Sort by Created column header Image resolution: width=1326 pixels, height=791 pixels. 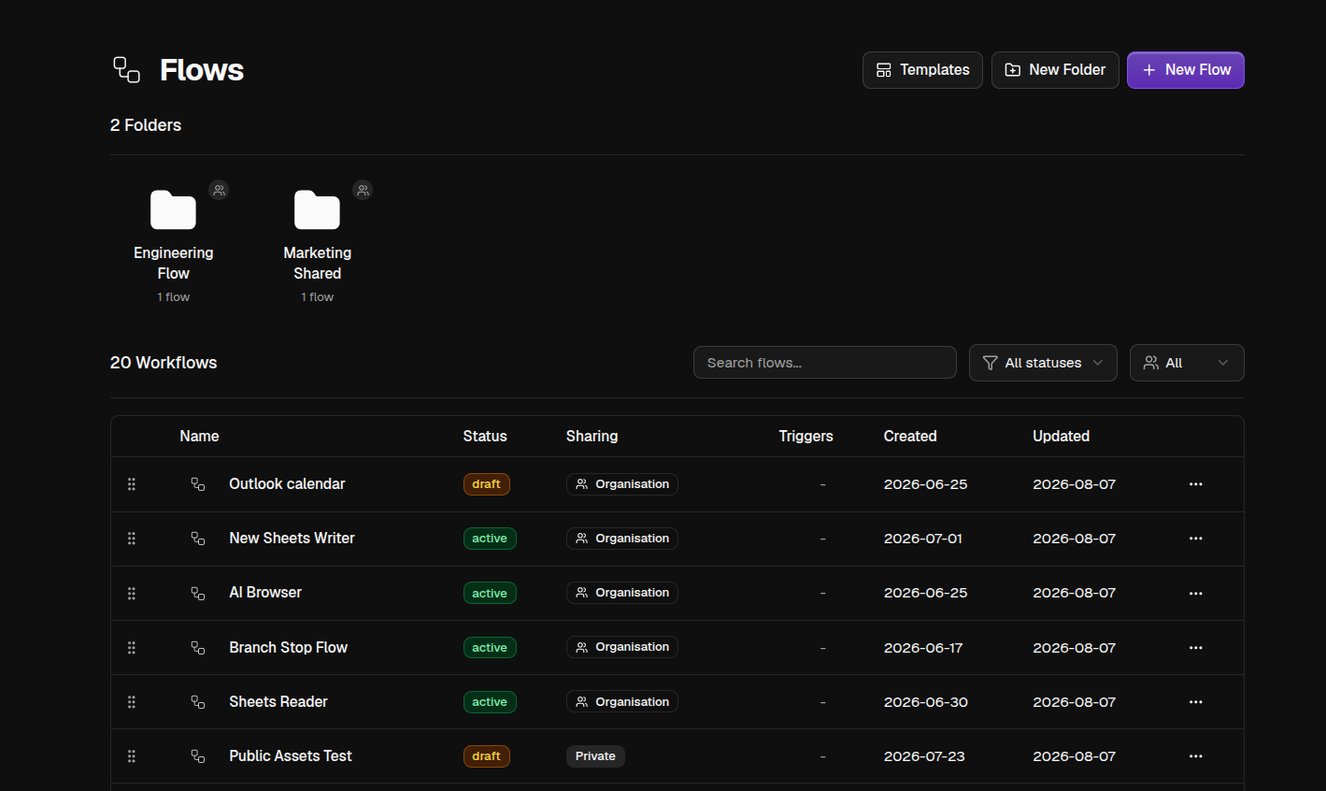coord(910,436)
